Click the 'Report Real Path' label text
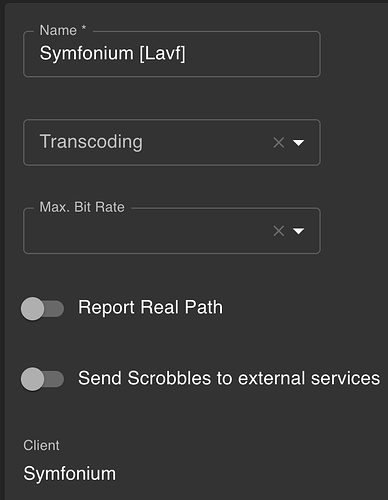Viewport: 388px width, 500px height. [150, 307]
